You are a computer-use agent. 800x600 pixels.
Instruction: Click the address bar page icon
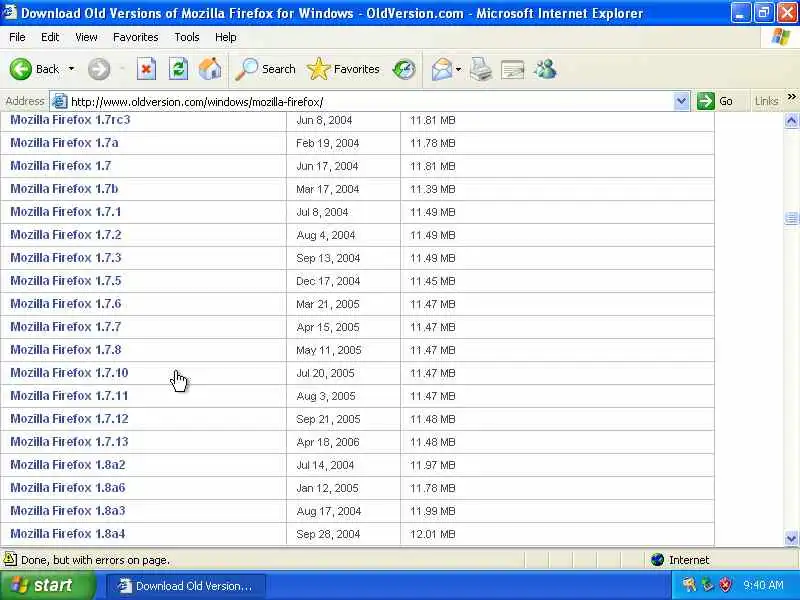click(60, 101)
